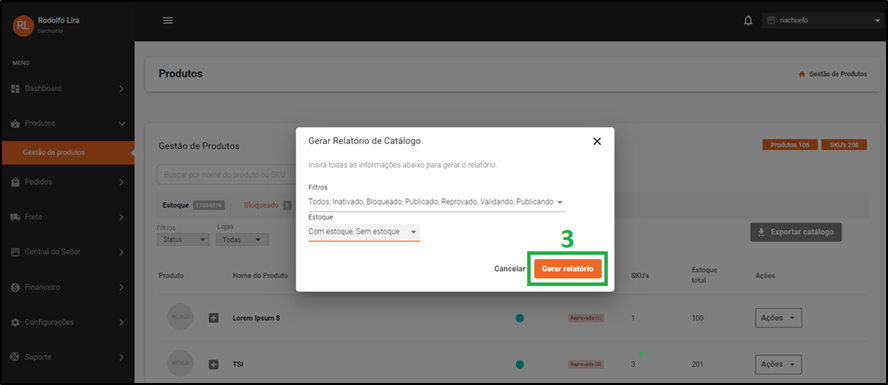Click the TSI product name
The image size is (888, 385).
(x=238, y=365)
